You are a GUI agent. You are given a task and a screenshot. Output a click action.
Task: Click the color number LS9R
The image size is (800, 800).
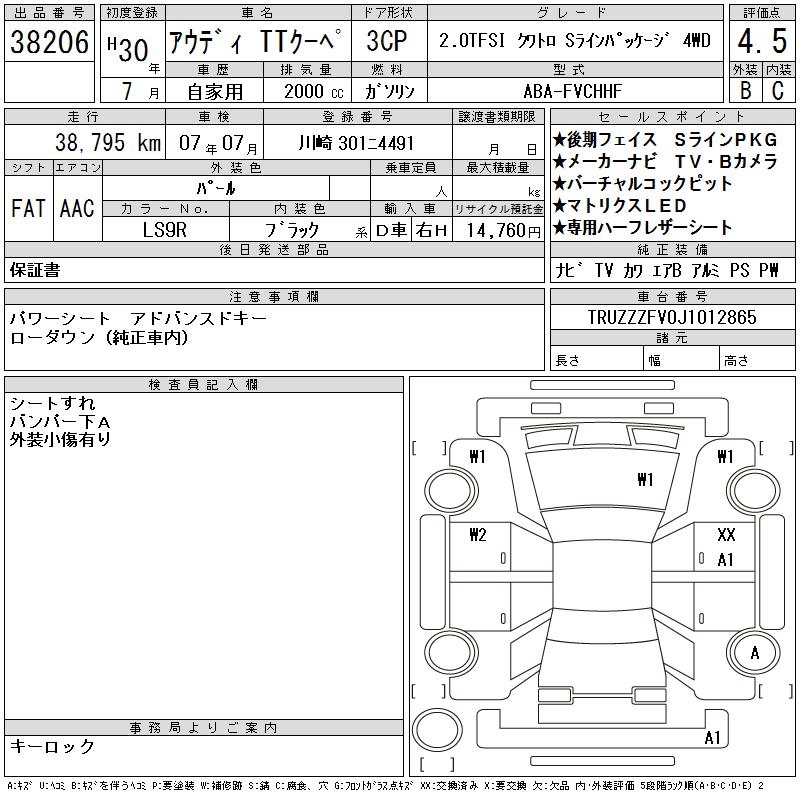pyautogui.click(x=165, y=229)
